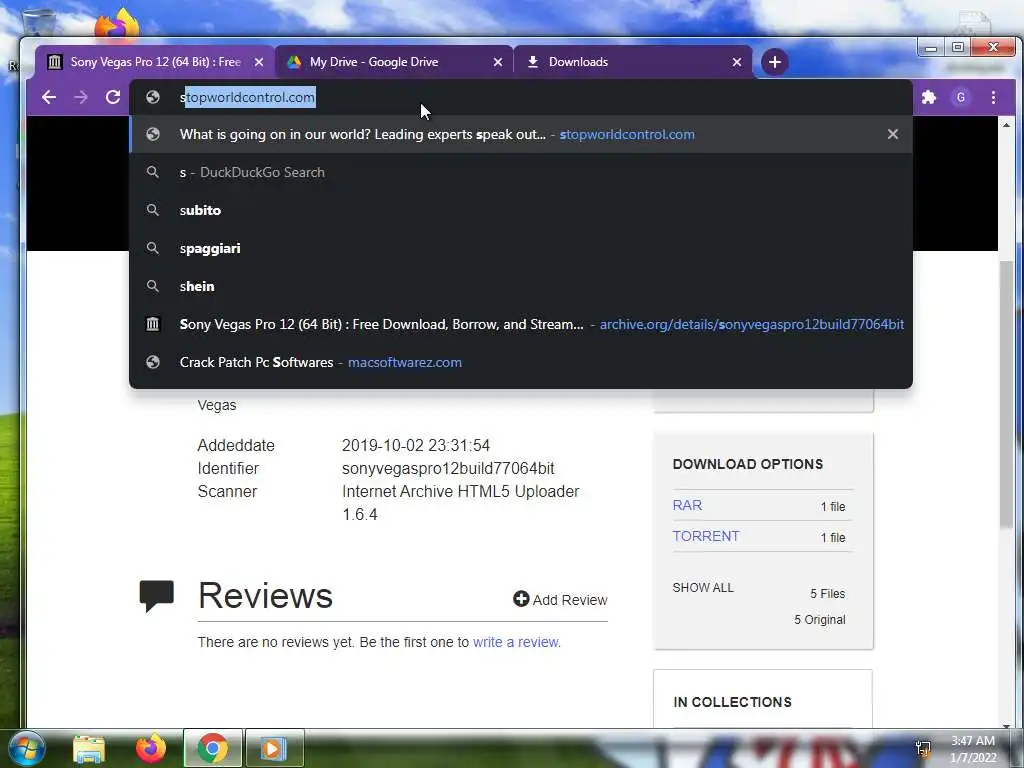Select the stopworldcontrol.com suggestion

pyautogui.click(x=520, y=135)
